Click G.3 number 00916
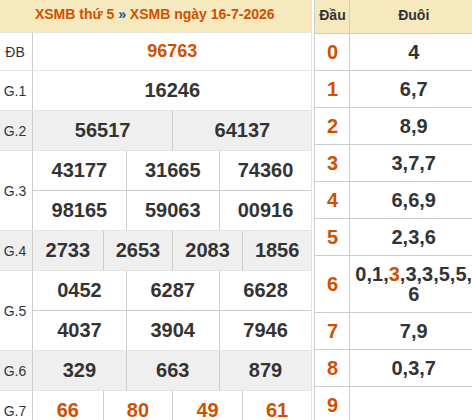This screenshot has width=472, height=420. [x=265, y=210]
